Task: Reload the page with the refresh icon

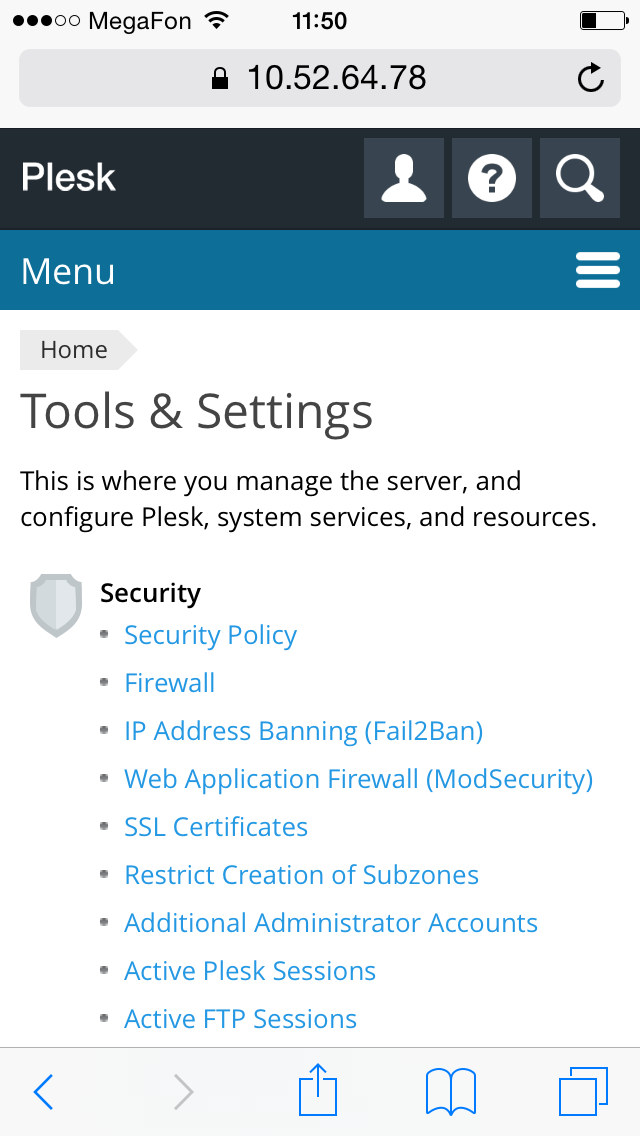Action: click(591, 78)
